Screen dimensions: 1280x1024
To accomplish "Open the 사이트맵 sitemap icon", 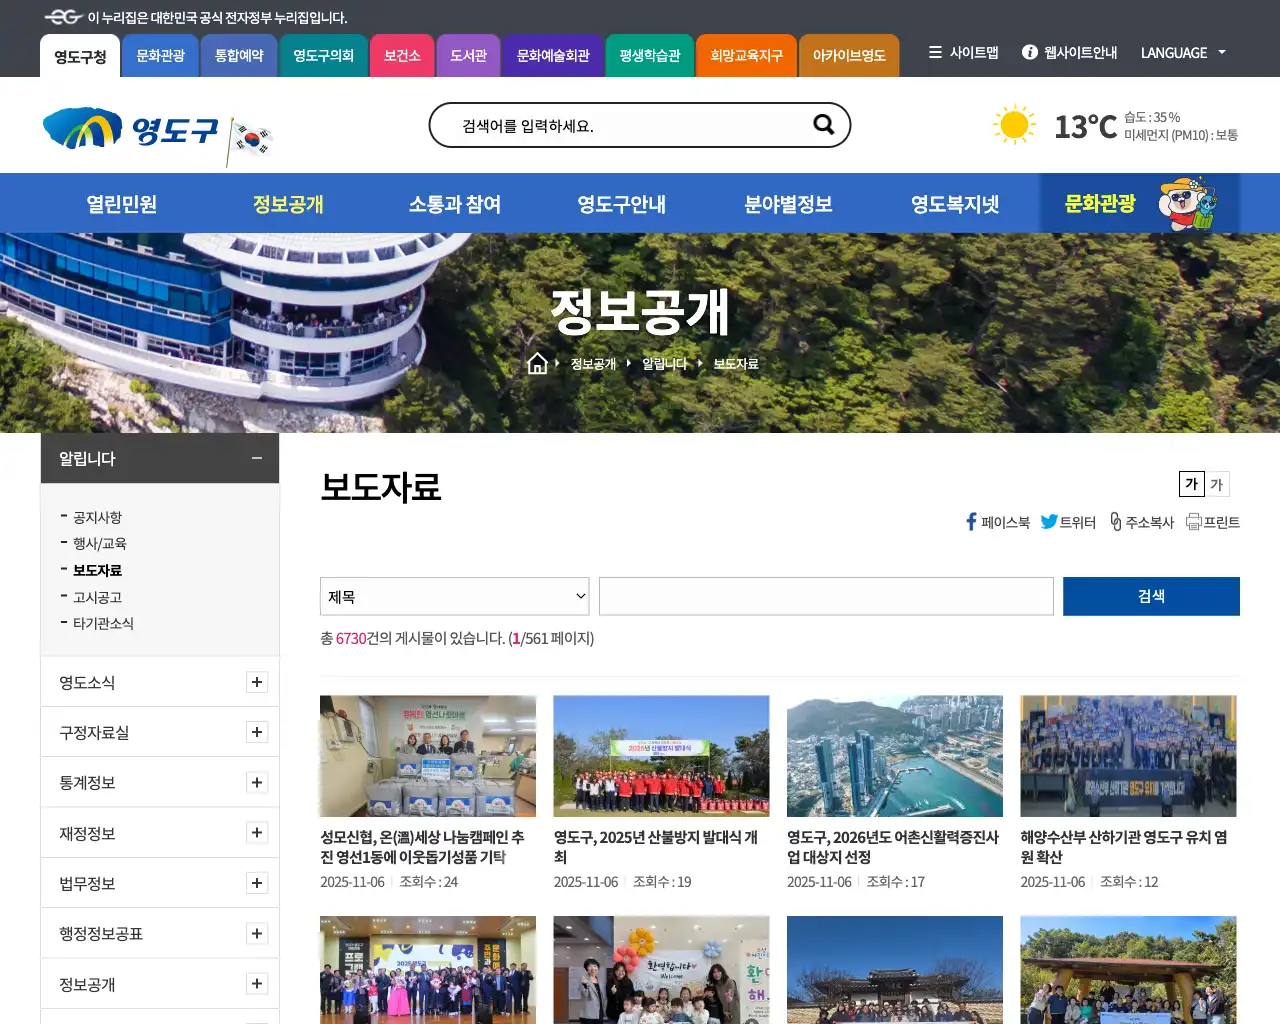I will 936,53.
